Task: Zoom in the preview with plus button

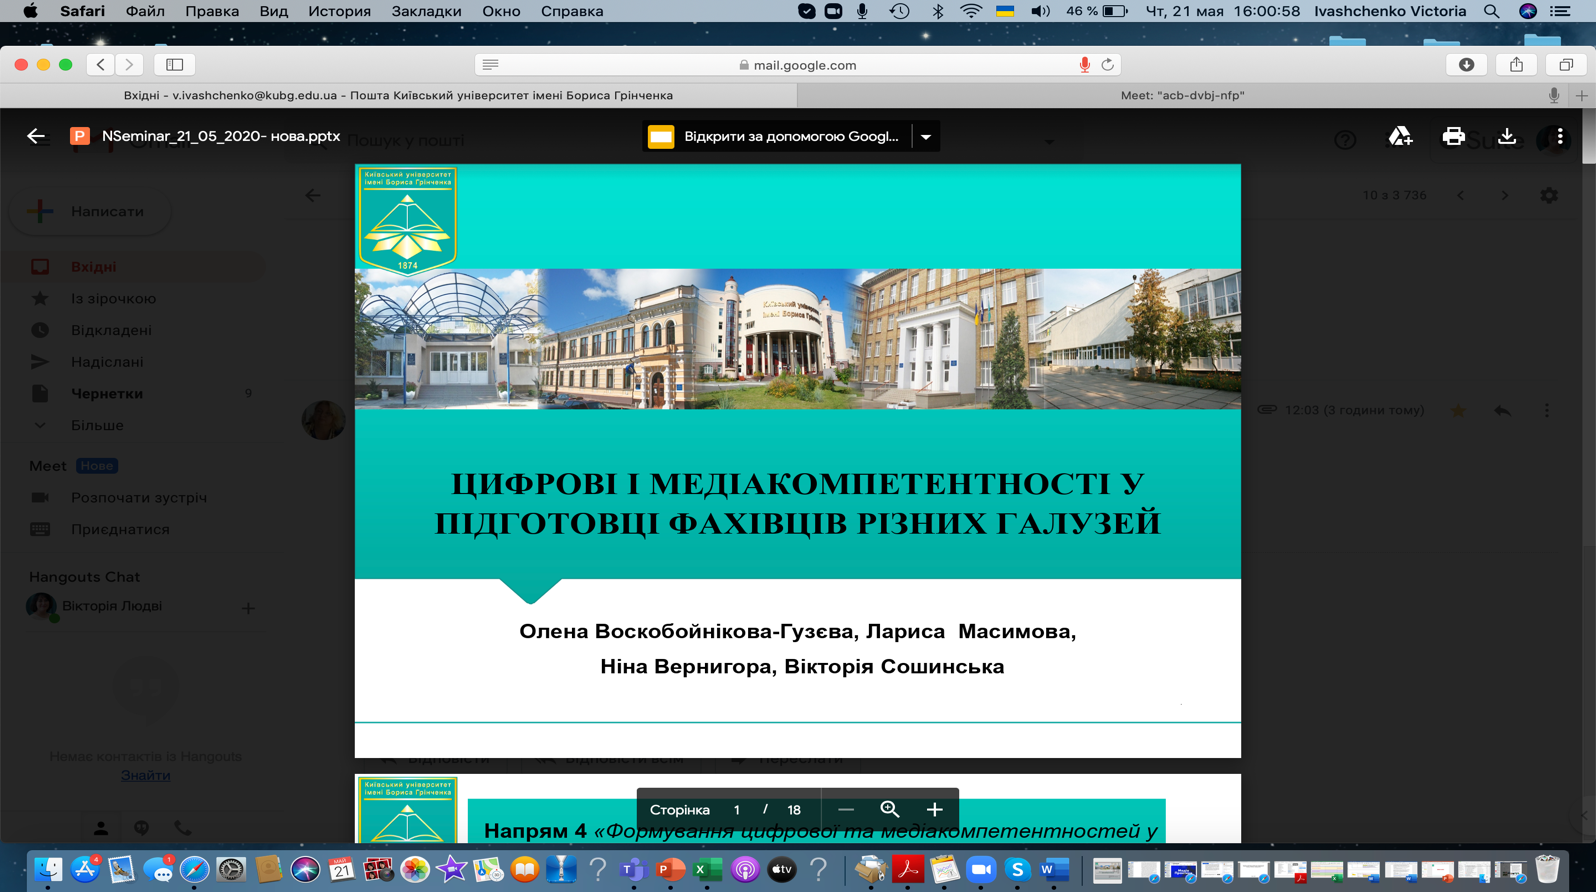Action: point(934,810)
